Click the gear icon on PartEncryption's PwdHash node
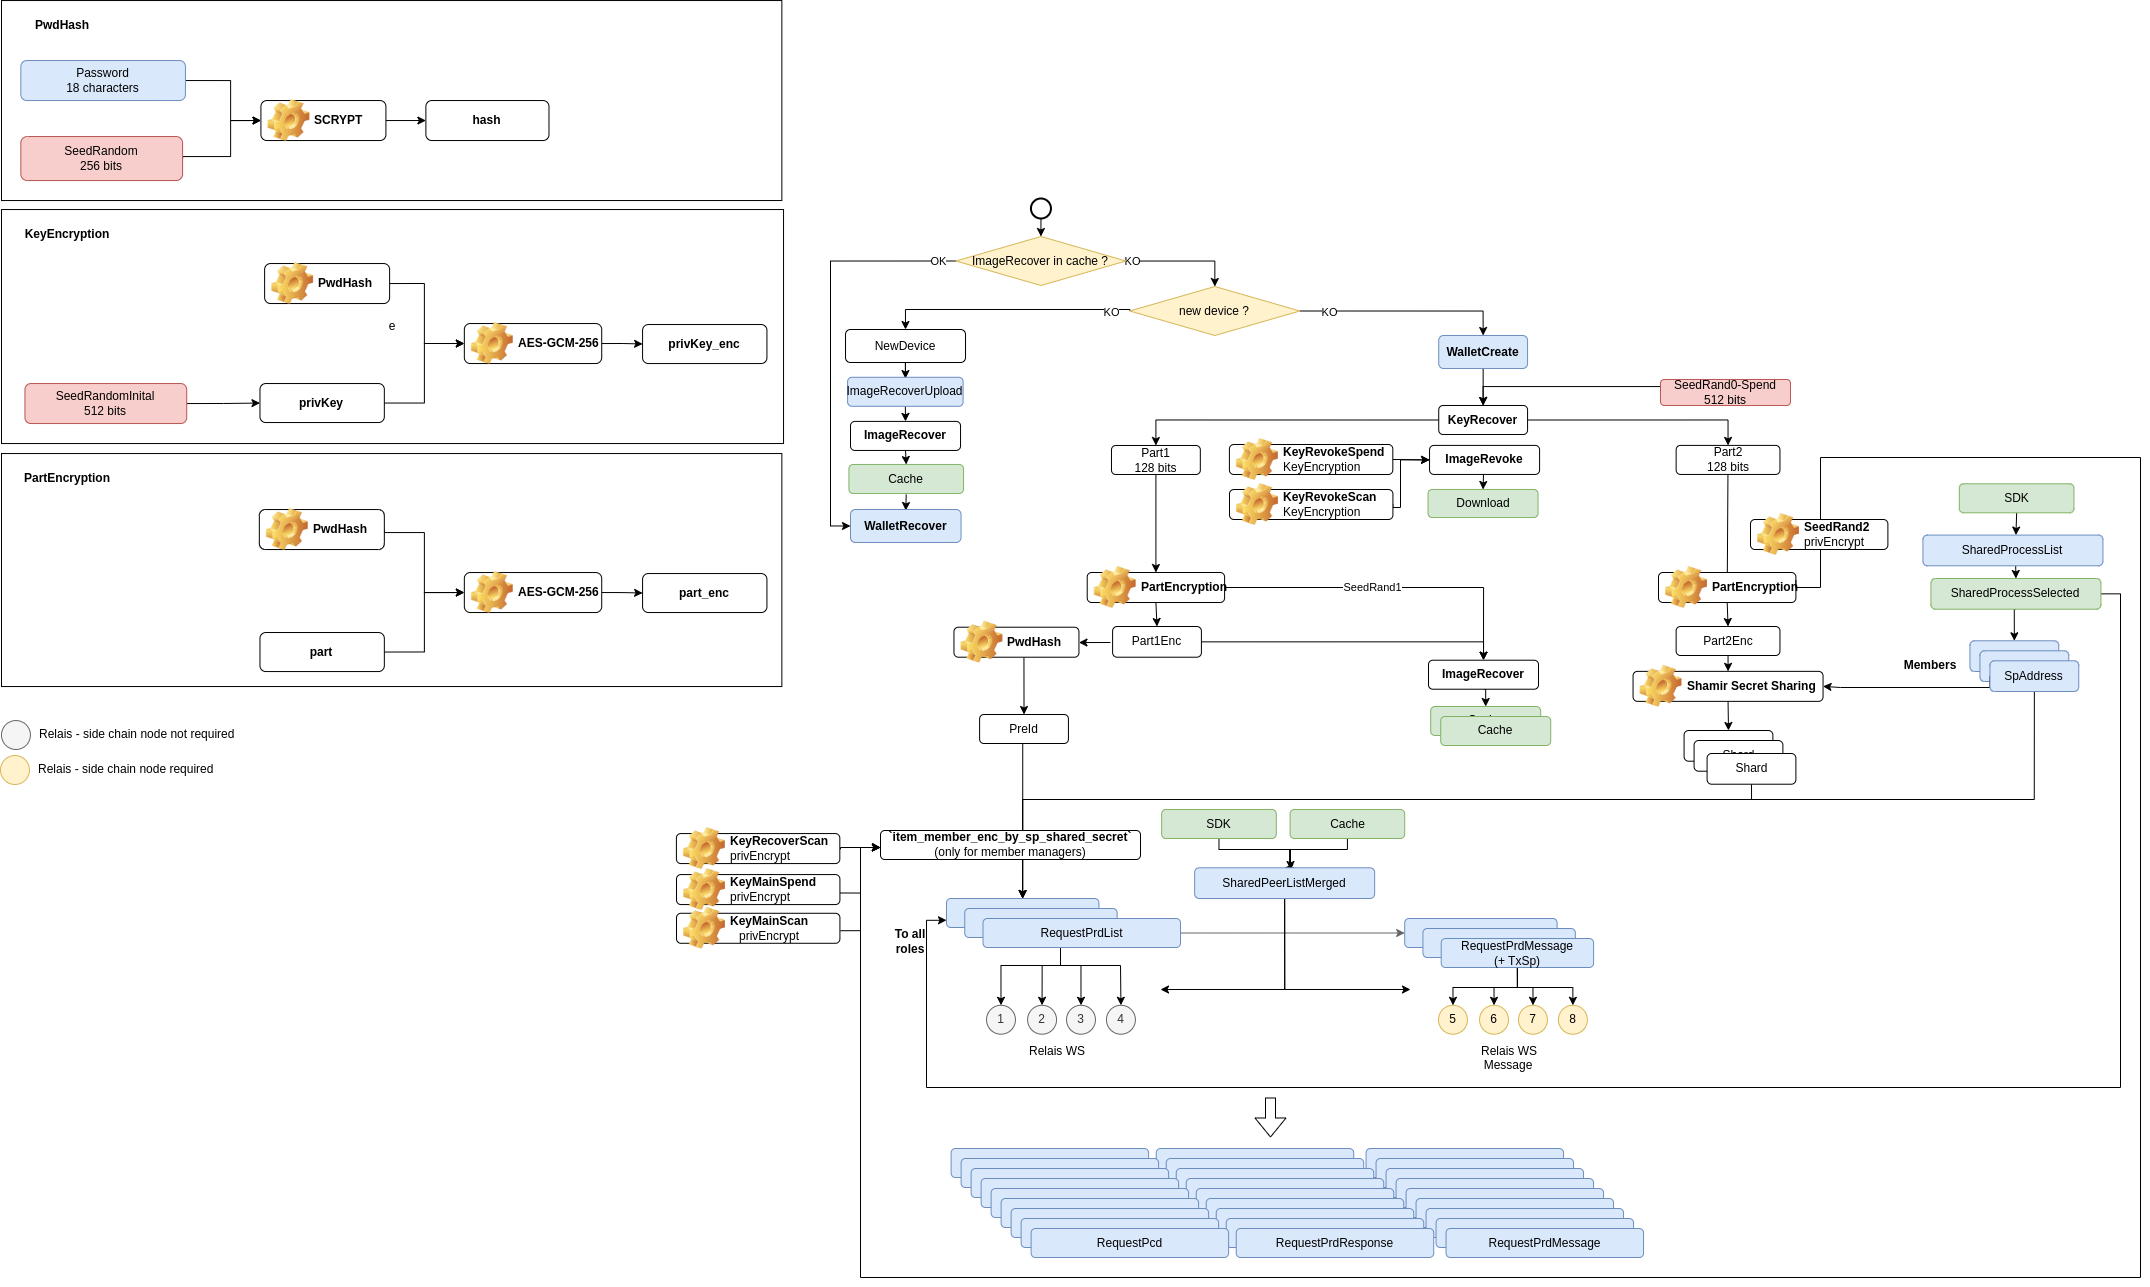 287,529
